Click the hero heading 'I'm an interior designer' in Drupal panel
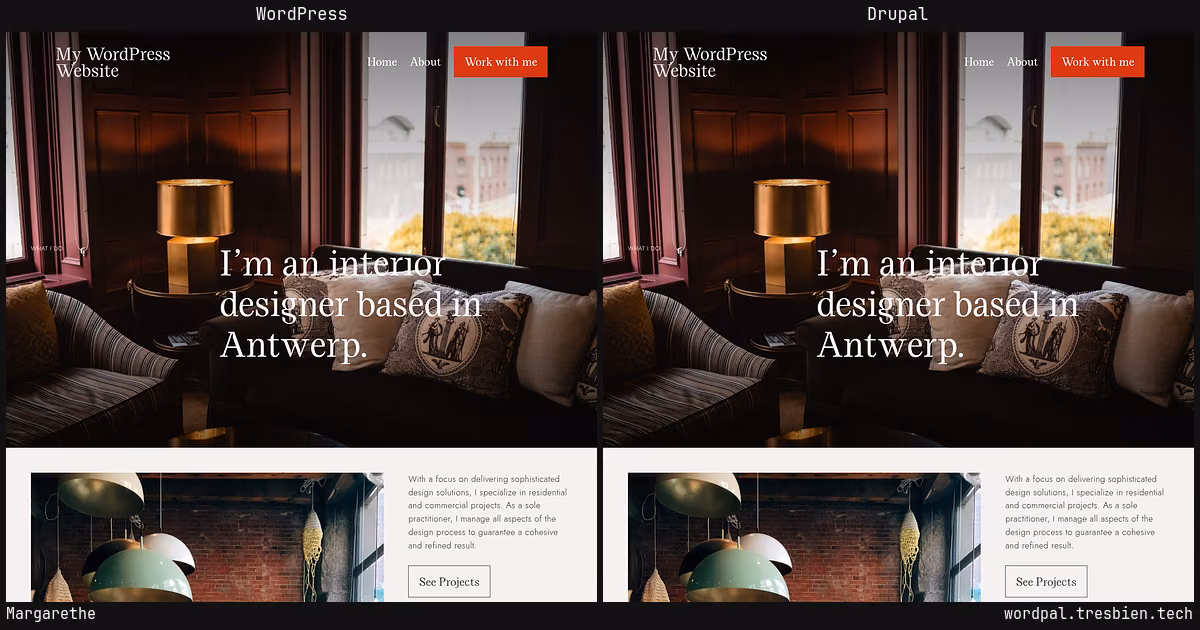1200x630 pixels. coord(947,305)
